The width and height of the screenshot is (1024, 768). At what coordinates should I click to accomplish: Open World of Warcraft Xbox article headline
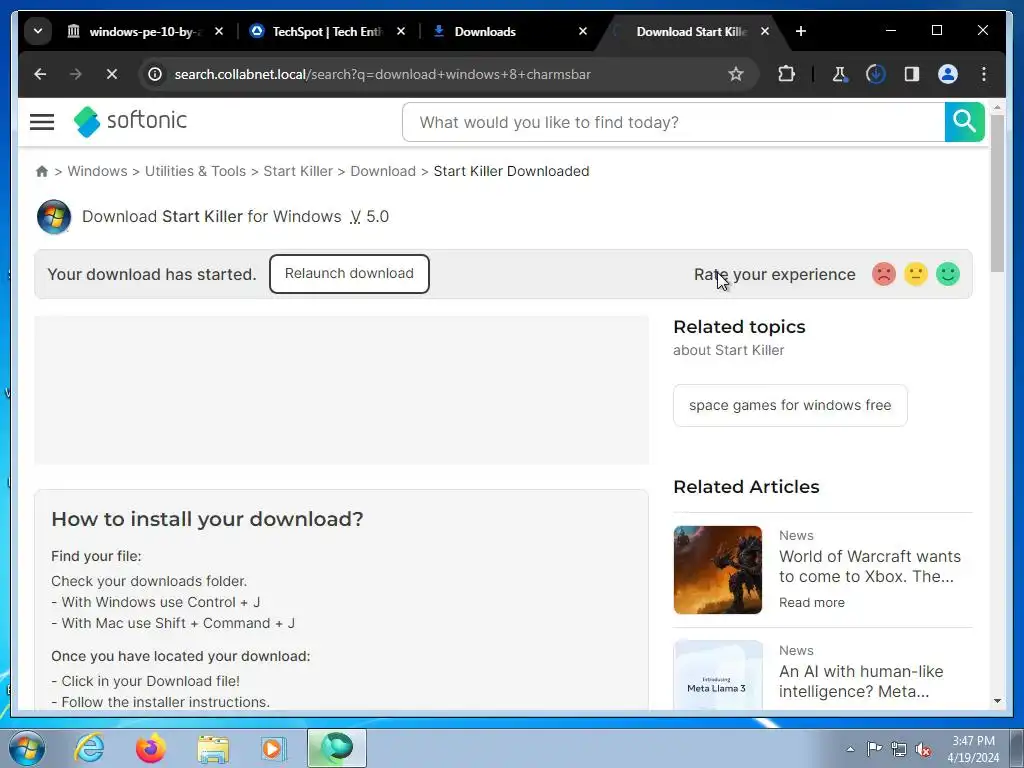tap(870, 566)
